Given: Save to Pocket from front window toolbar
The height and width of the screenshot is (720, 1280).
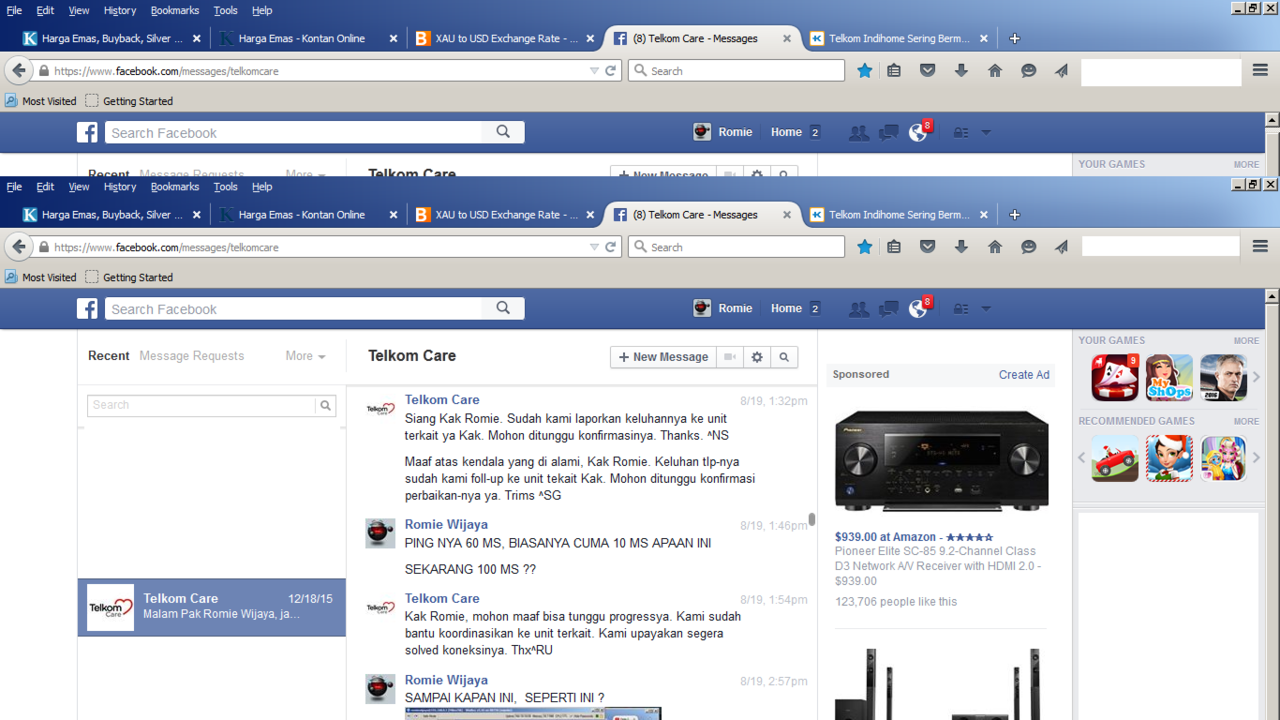Looking at the screenshot, I should (x=928, y=247).
